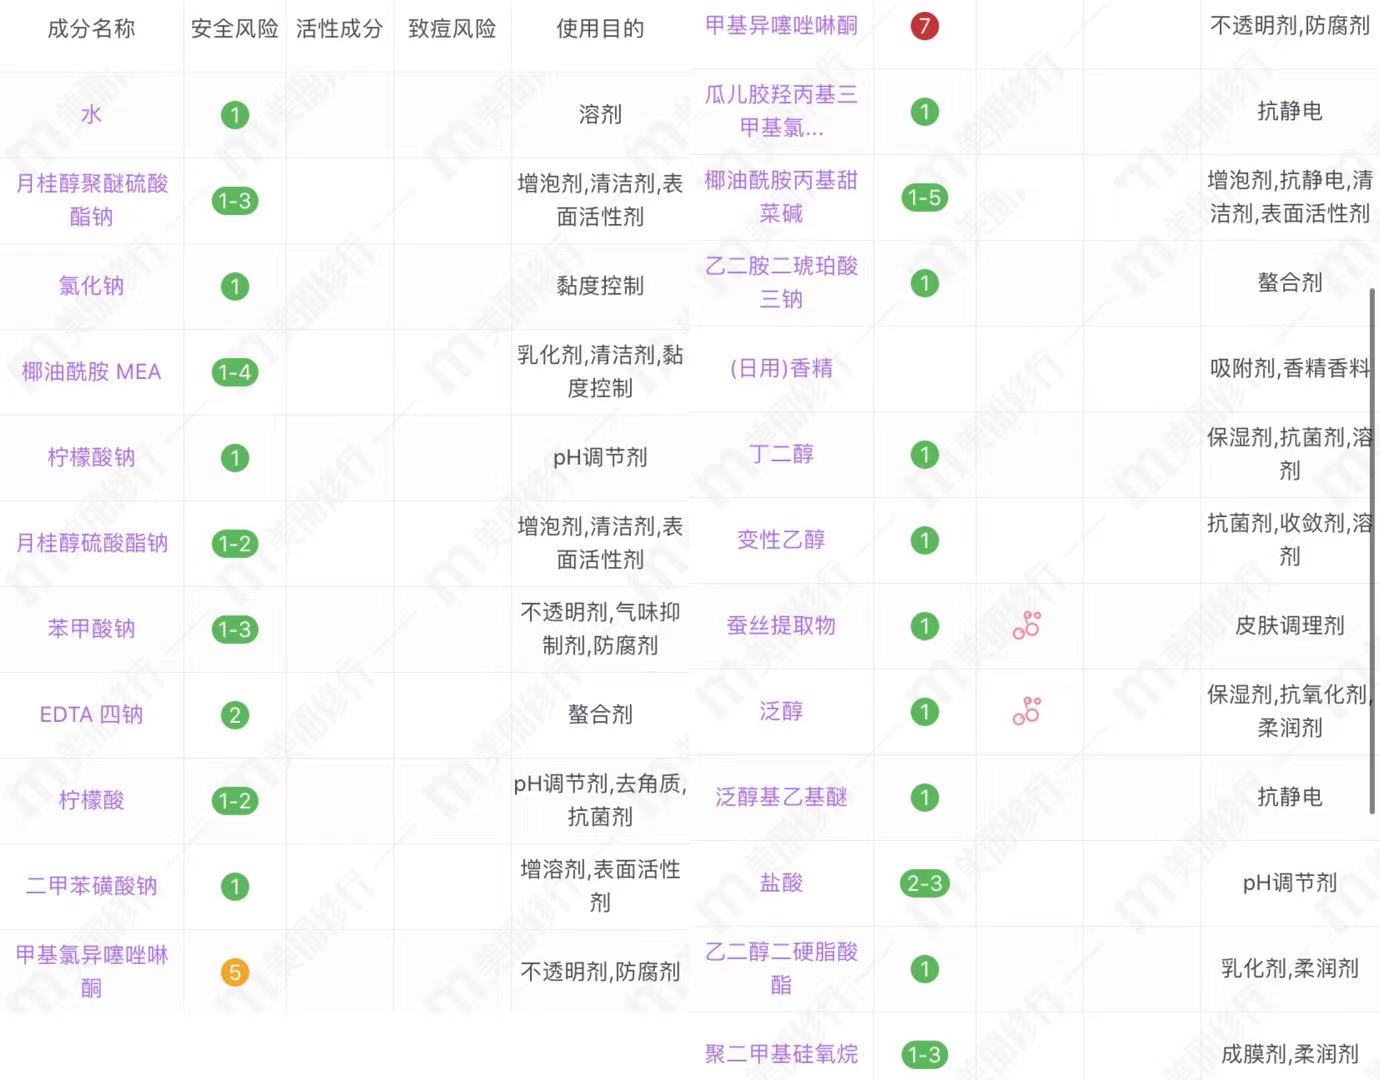This screenshot has width=1380, height=1080.
Task: Click the 安全风险 column header
Action: (x=234, y=30)
